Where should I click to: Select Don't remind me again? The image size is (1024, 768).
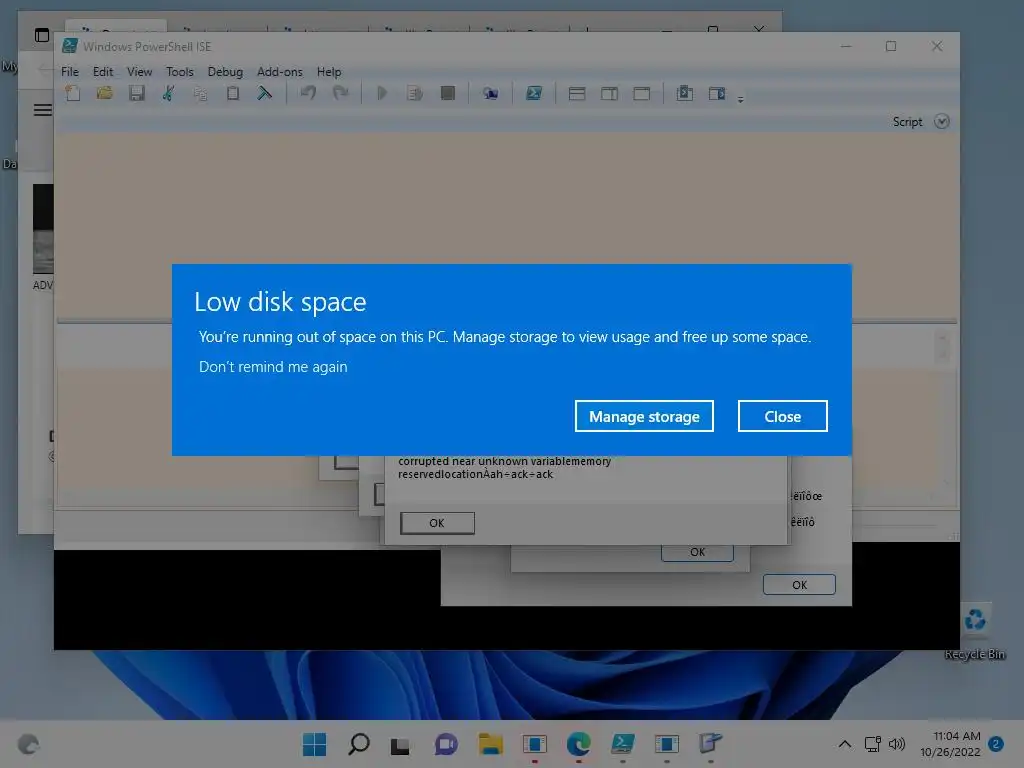(x=273, y=366)
